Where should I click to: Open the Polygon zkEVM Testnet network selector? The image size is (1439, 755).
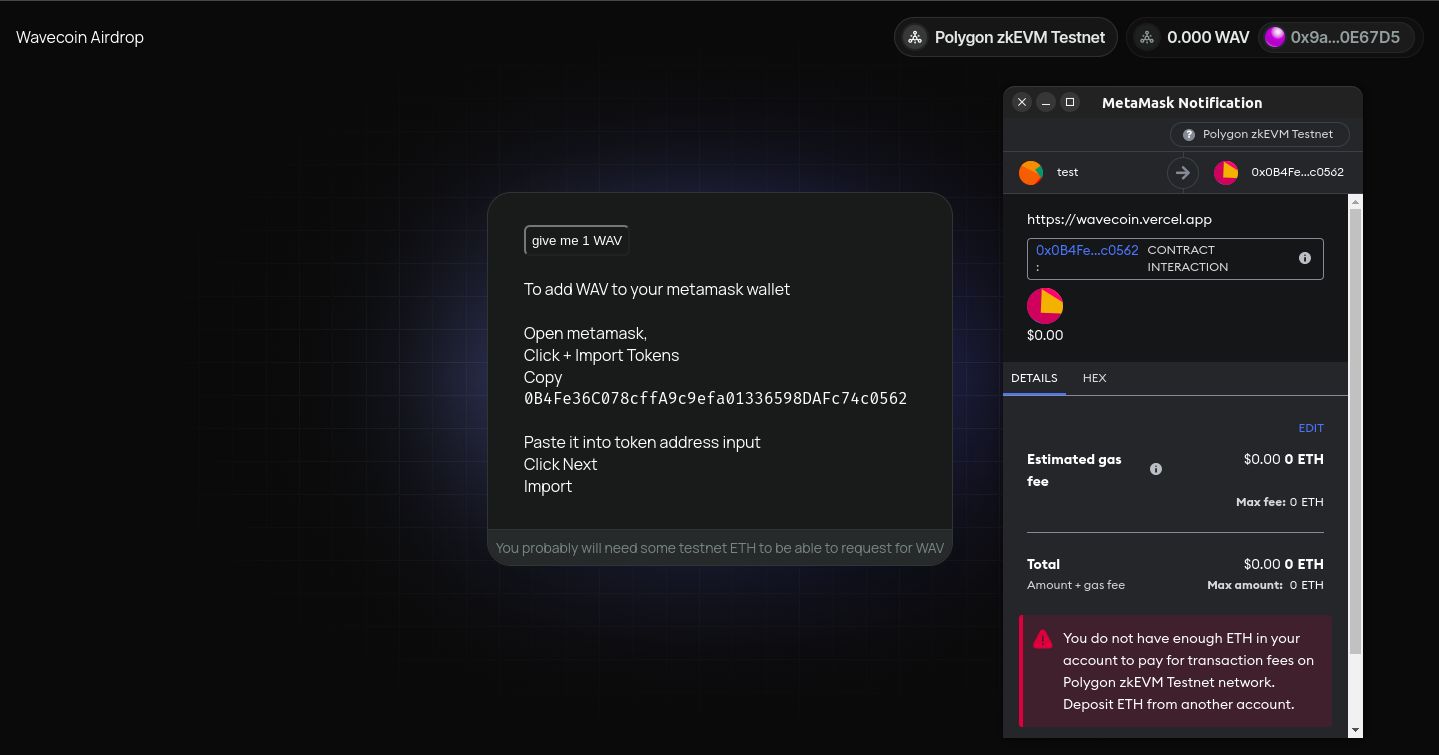[1006, 37]
